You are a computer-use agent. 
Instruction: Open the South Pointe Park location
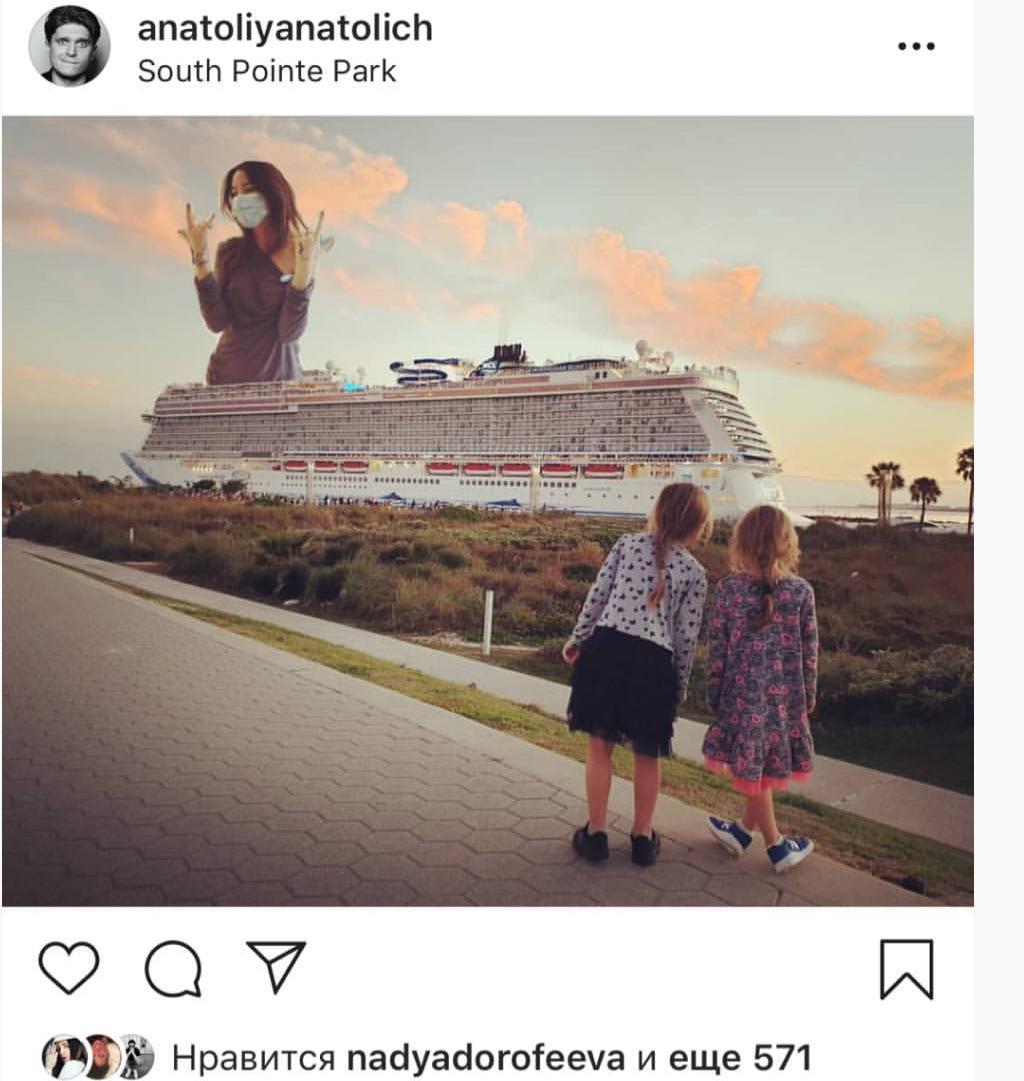(x=267, y=71)
